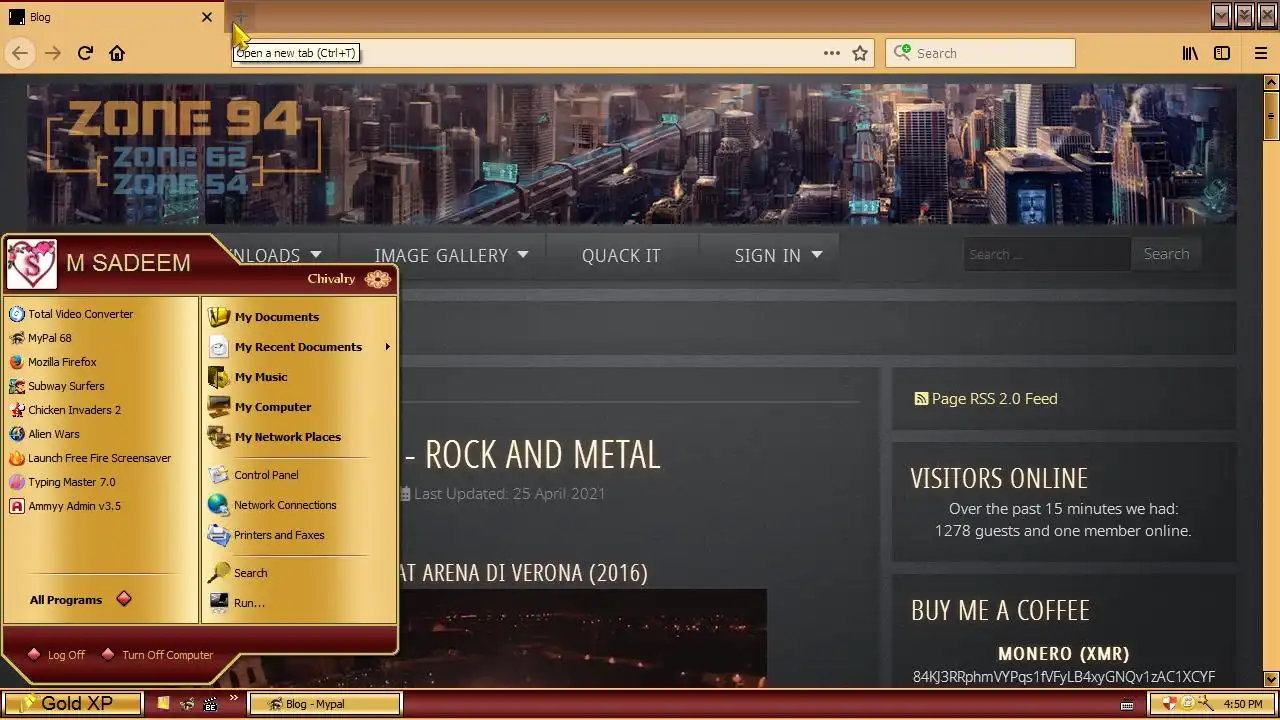Close the Blog tab
The width and height of the screenshot is (1280, 720).
point(207,17)
